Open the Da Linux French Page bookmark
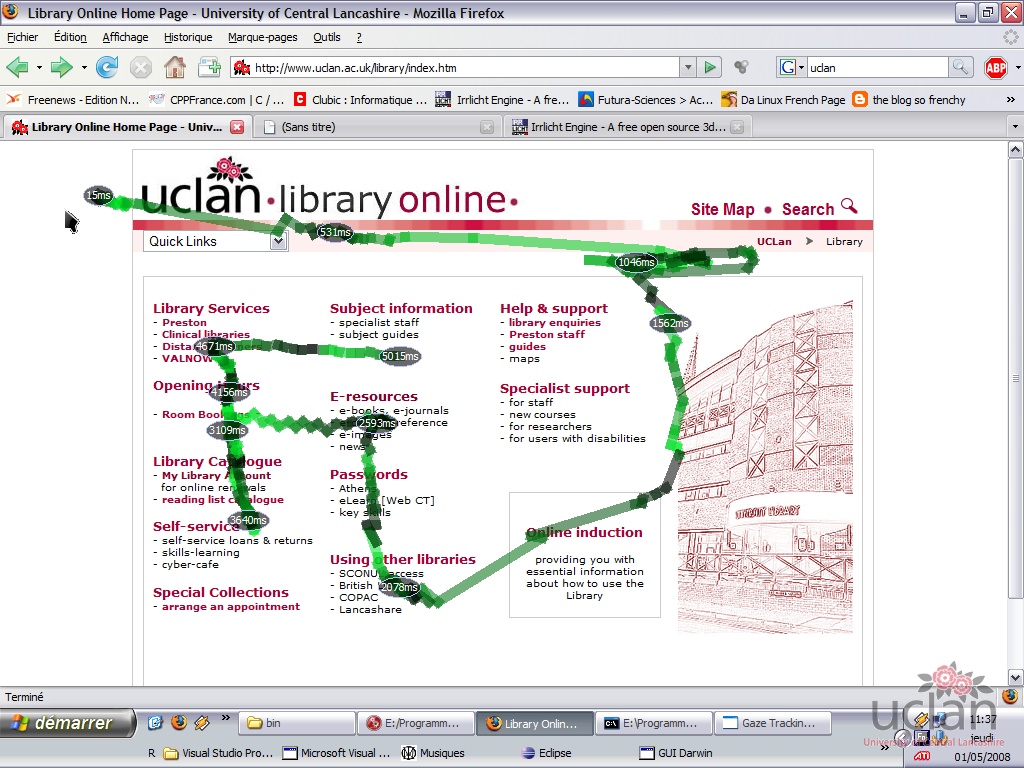 pos(784,99)
